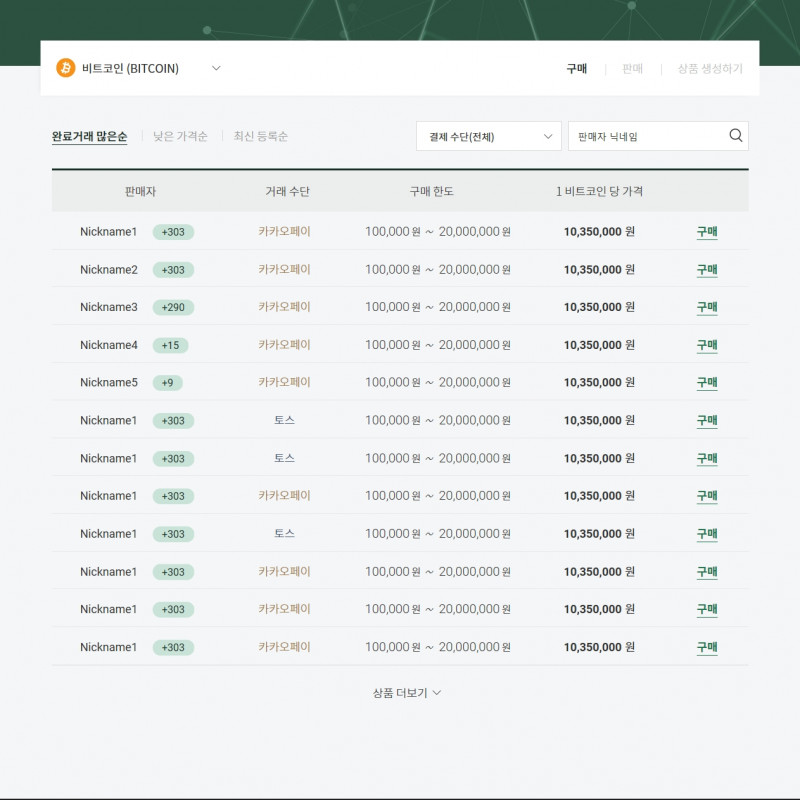Switch to the 판매 tab
The height and width of the screenshot is (800, 800).
(632, 69)
